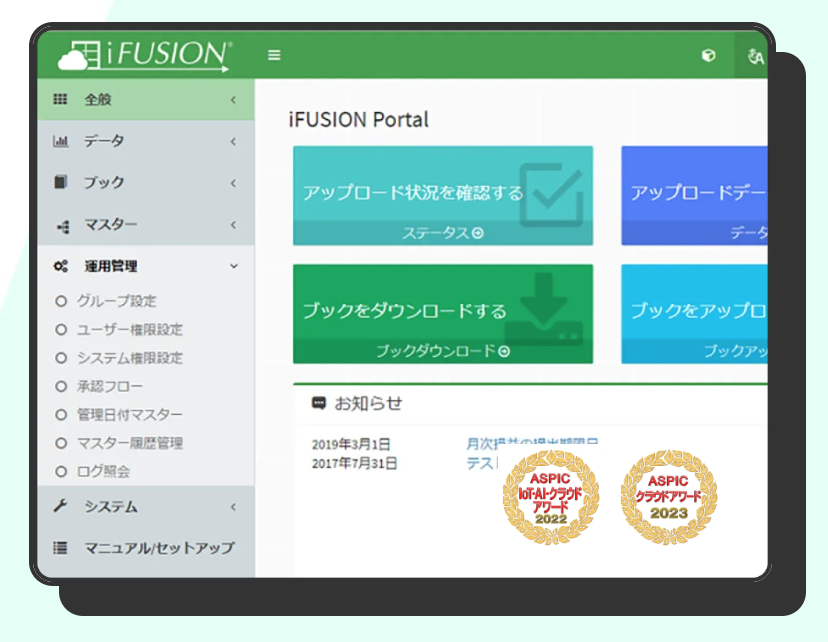Image resolution: width=828 pixels, height=642 pixels.
Task: Click the データ bar chart icon
Action: (60, 141)
